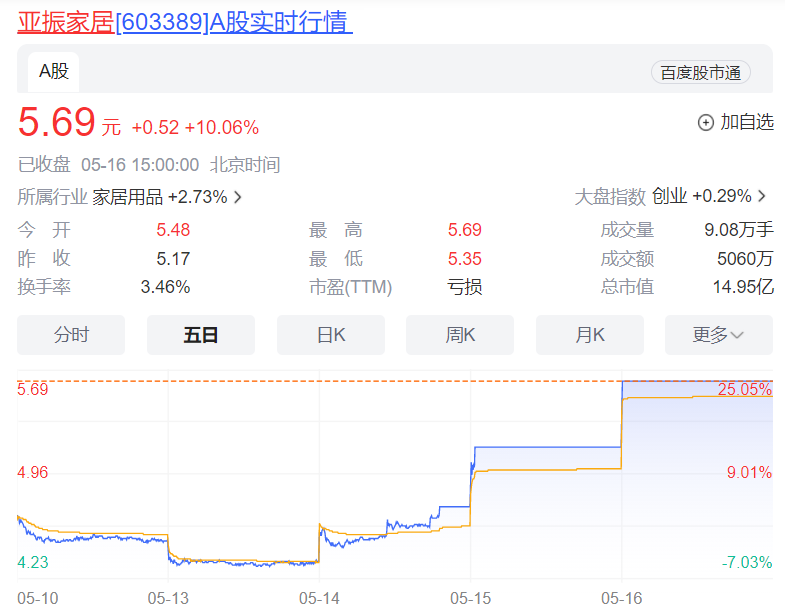
Task: Click the 成交额 value 5060万
Action: tap(745, 259)
